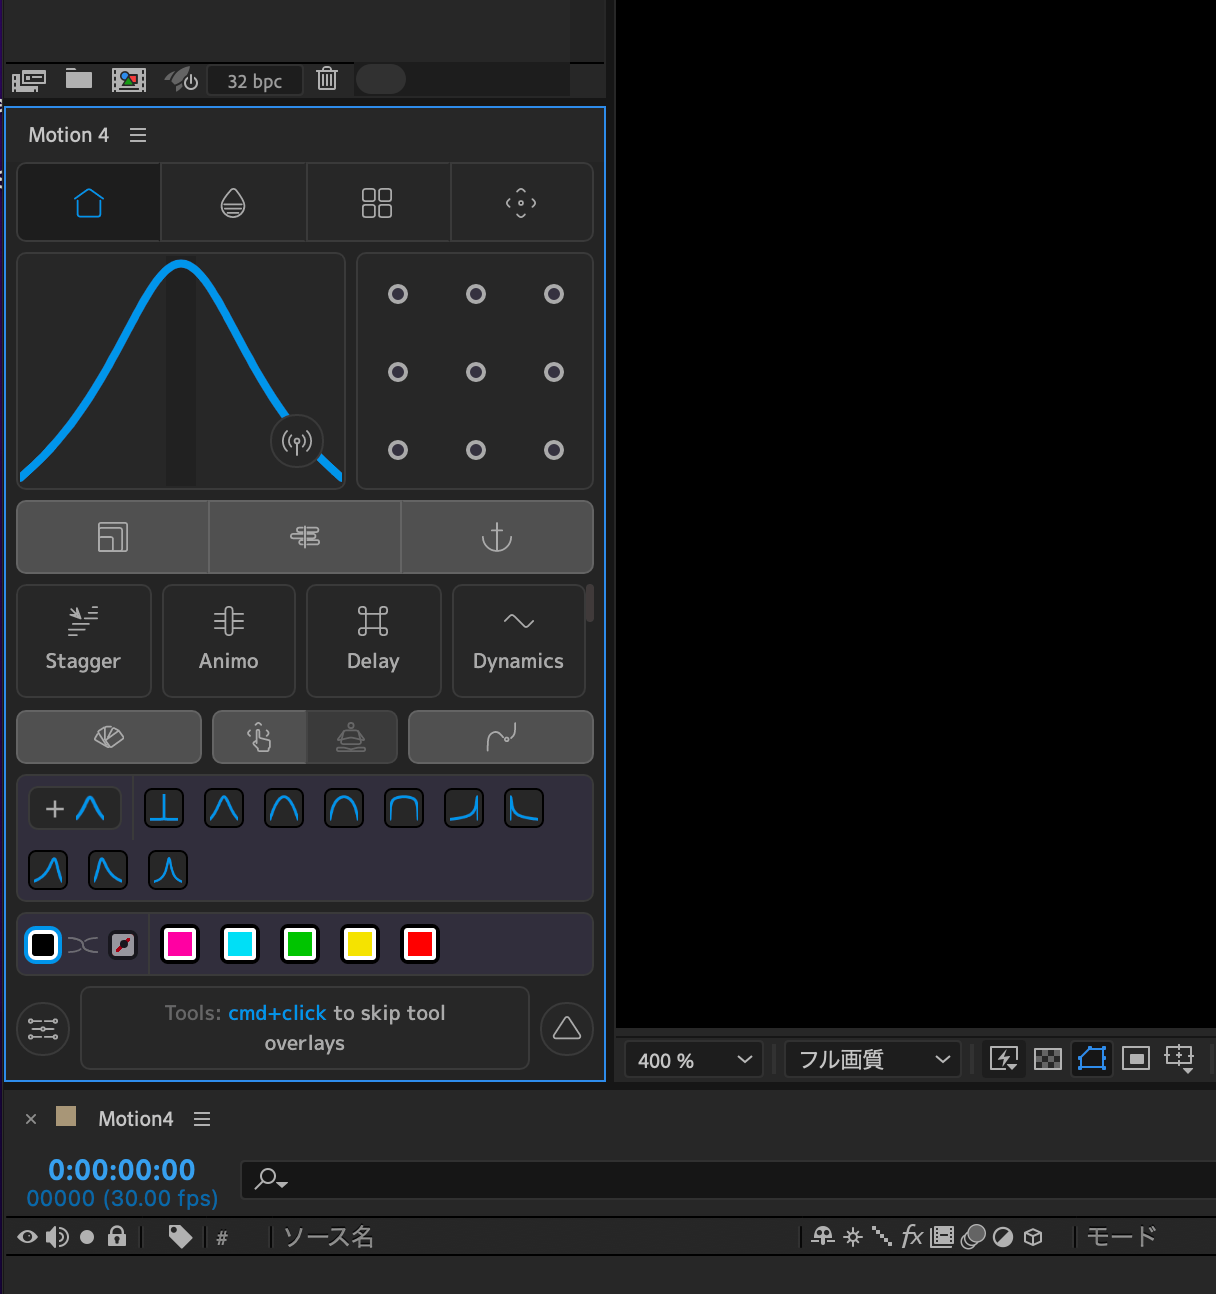
Task: Switch to the grid view tab in Motion
Action: click(378, 202)
